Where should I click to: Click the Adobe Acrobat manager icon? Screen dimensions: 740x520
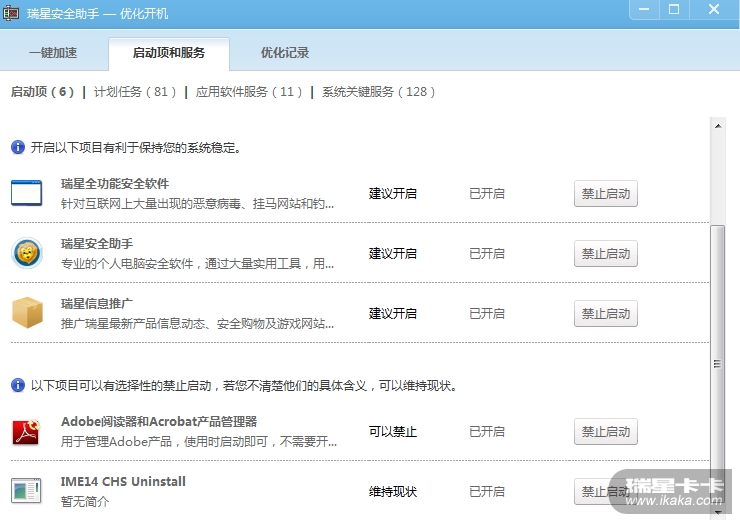click(26, 432)
